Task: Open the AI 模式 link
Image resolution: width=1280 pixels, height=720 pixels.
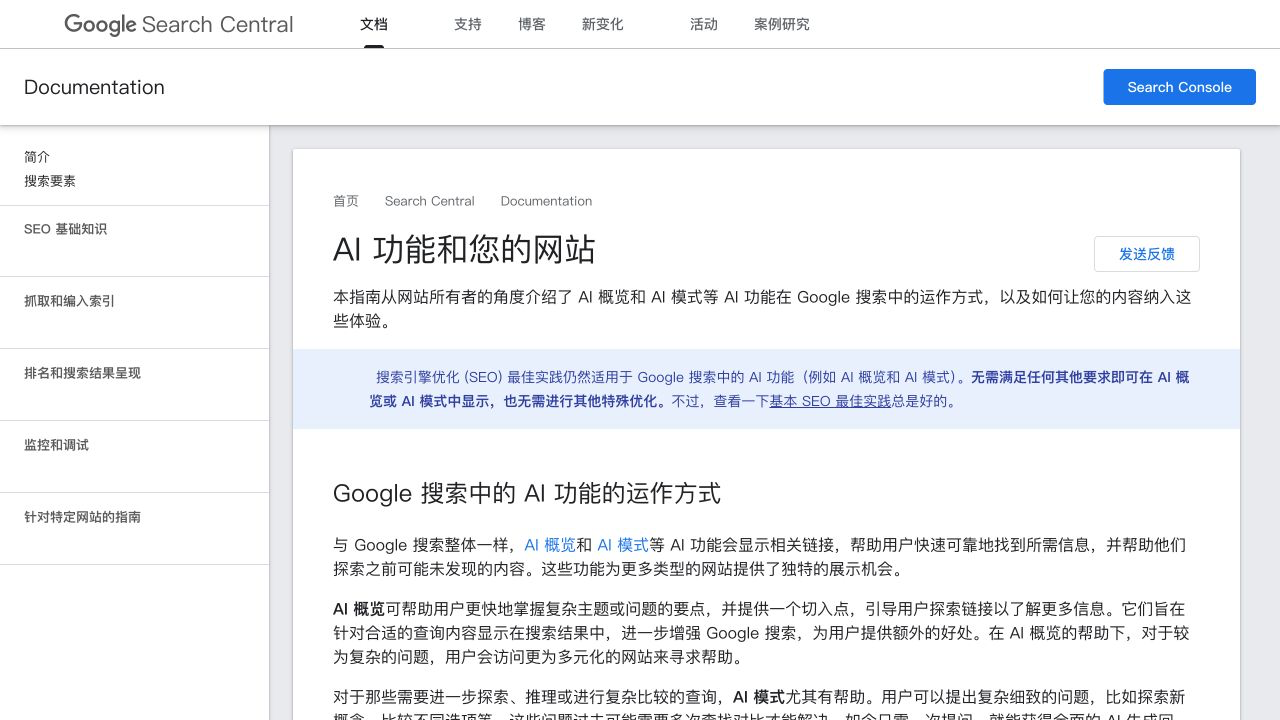Action: [623, 545]
